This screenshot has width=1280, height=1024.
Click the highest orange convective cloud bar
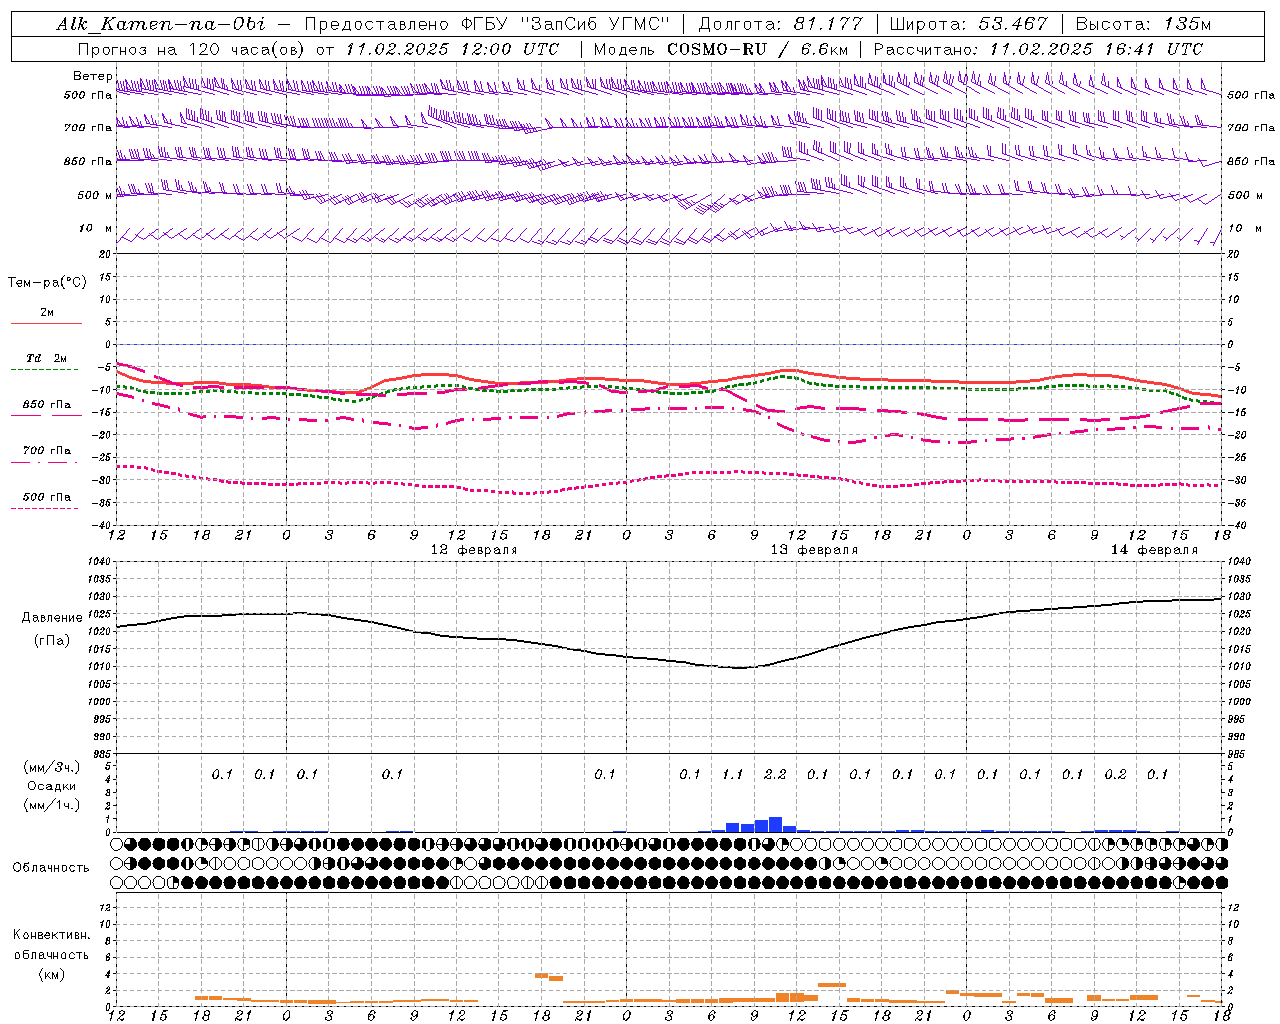tap(541, 975)
